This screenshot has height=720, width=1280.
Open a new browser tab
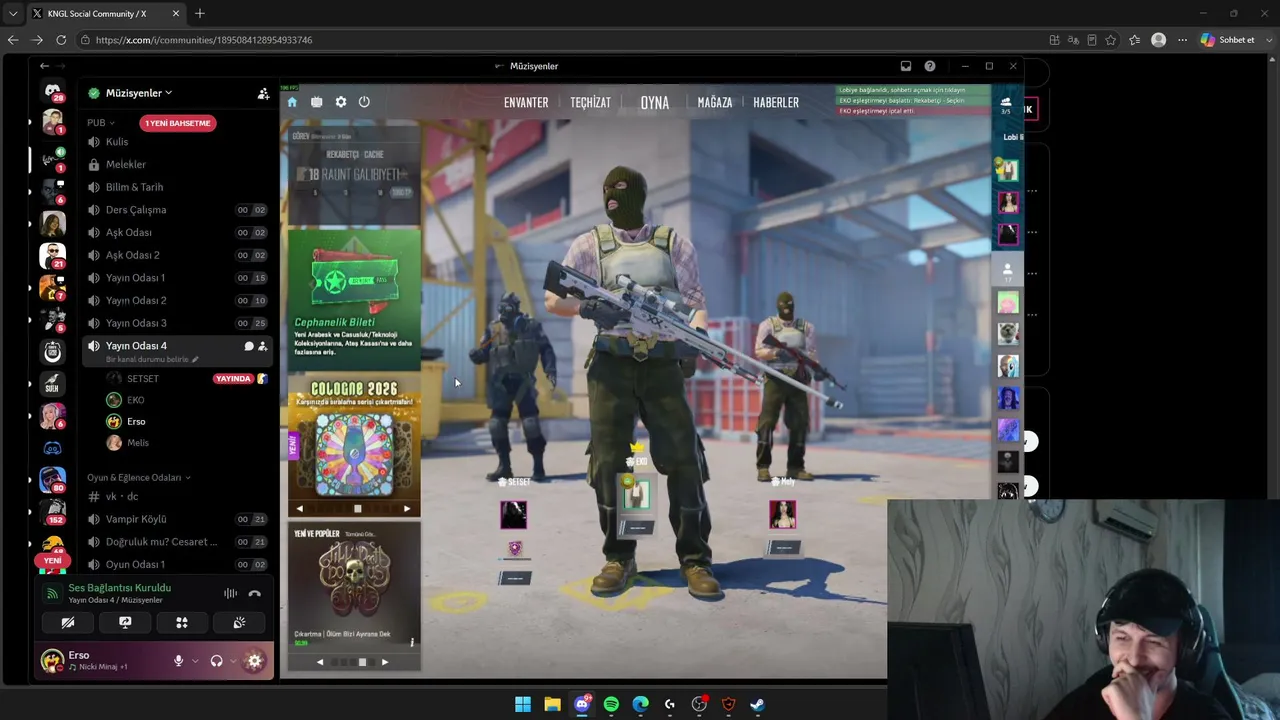[200, 13]
